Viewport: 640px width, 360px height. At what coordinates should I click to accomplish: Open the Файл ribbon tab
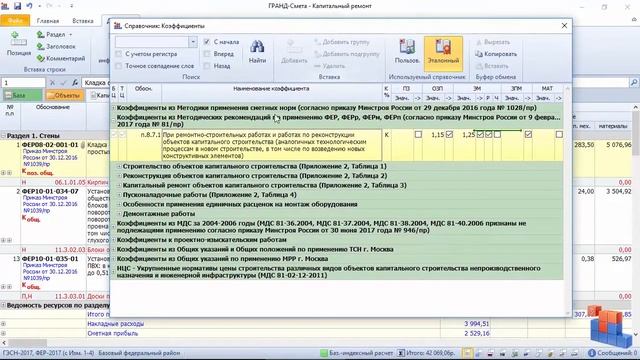click(15, 20)
